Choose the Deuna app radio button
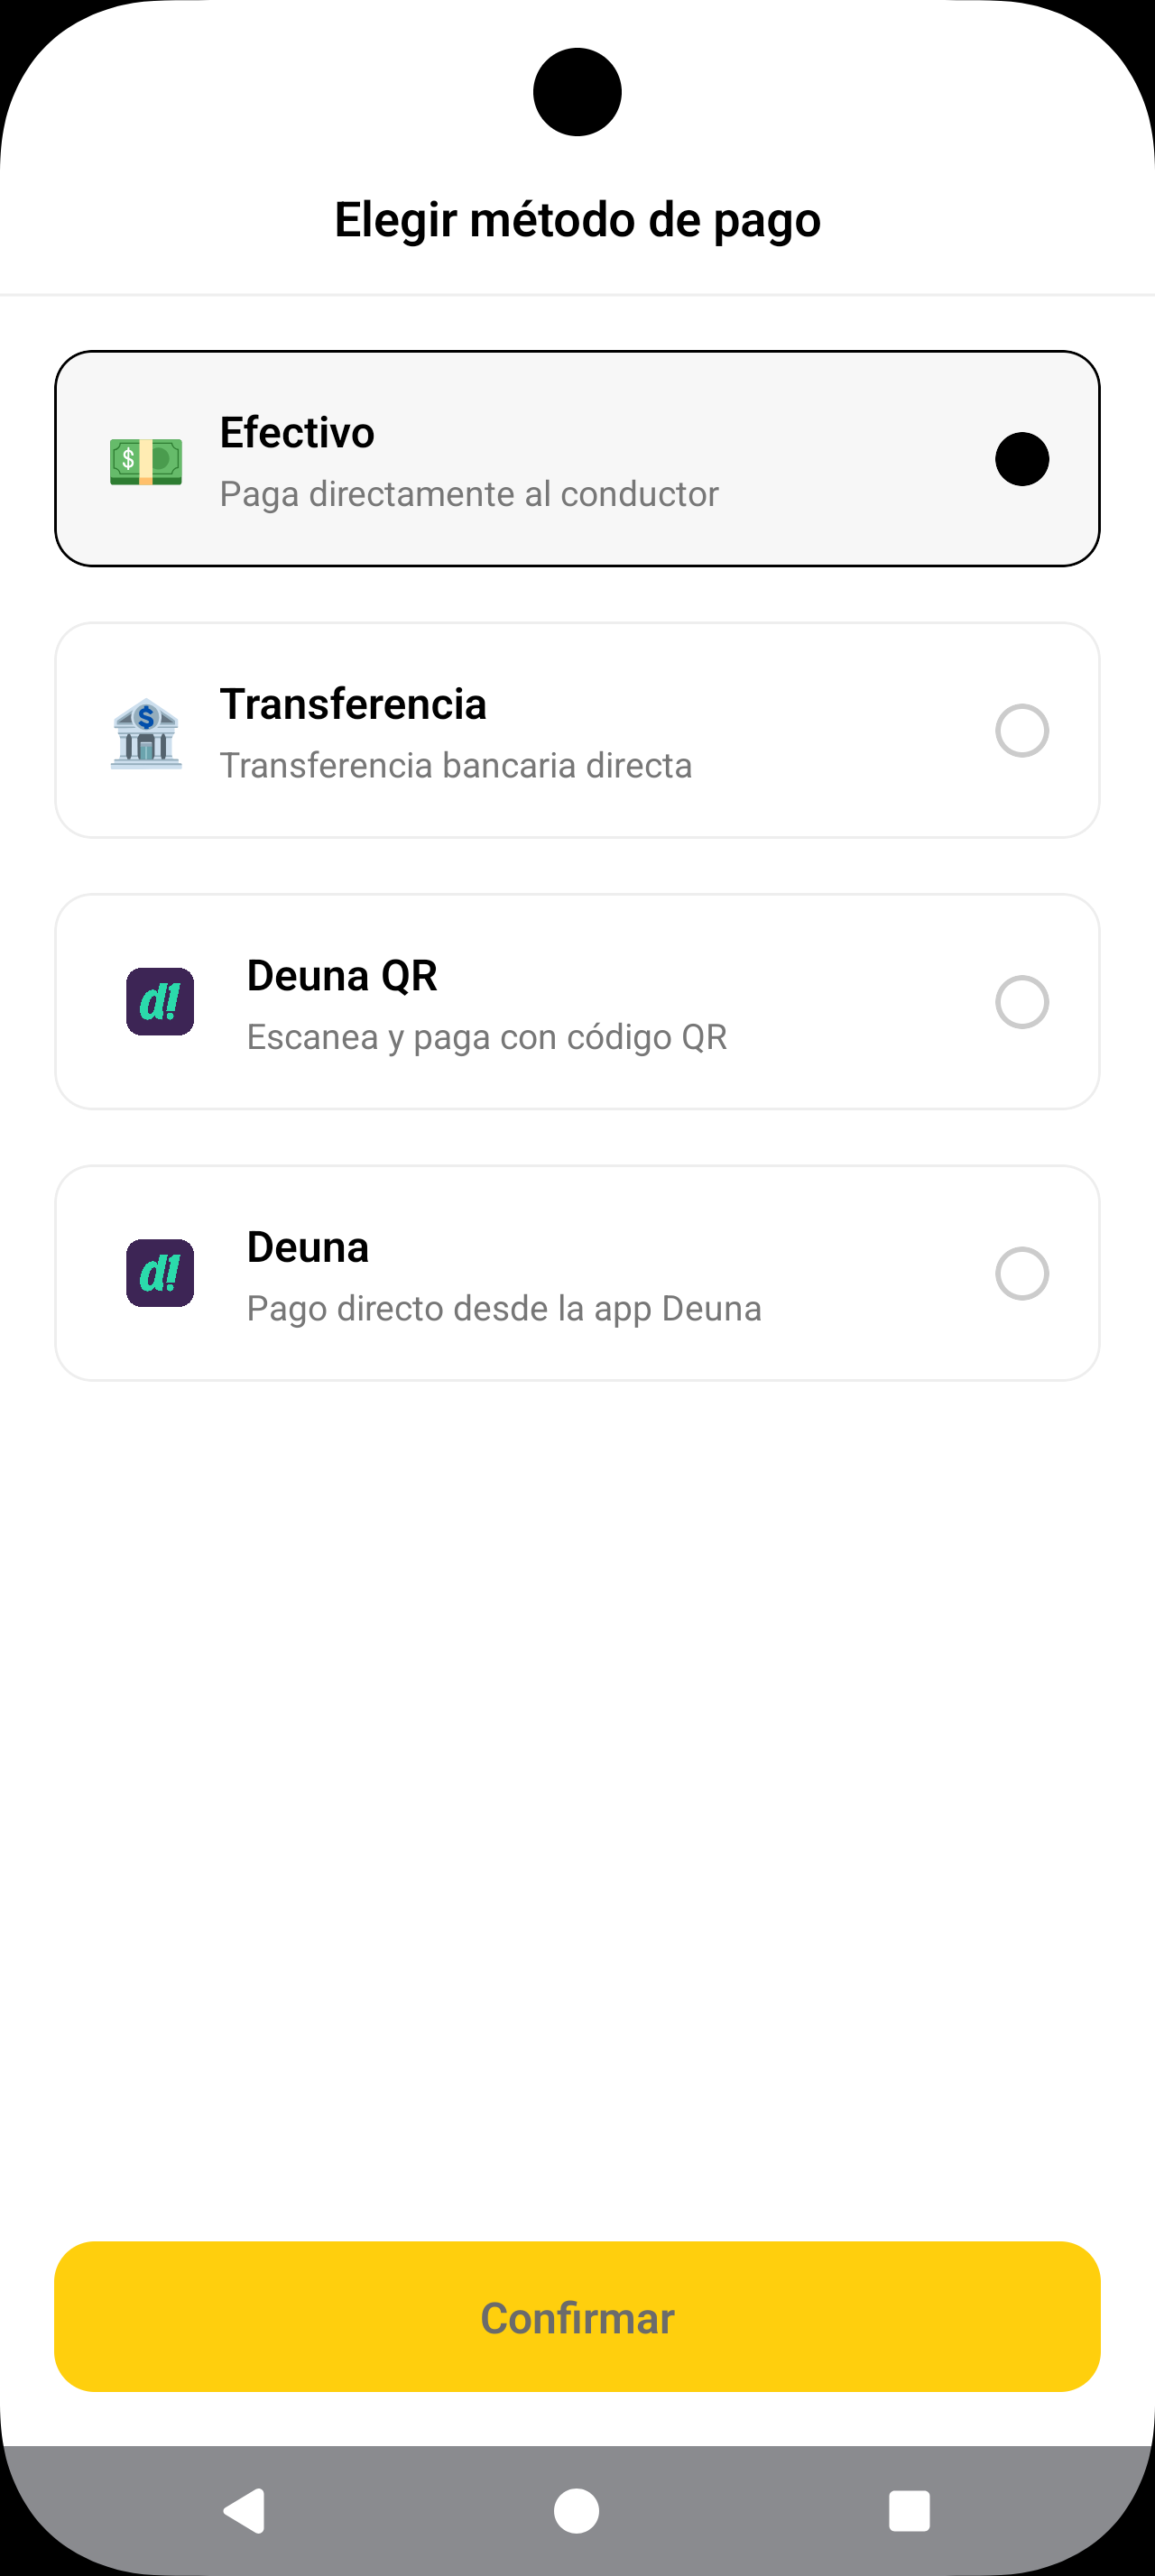 [1021, 1273]
